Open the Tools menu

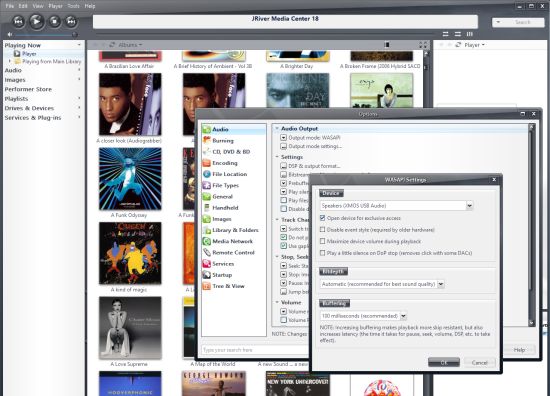(x=73, y=6)
